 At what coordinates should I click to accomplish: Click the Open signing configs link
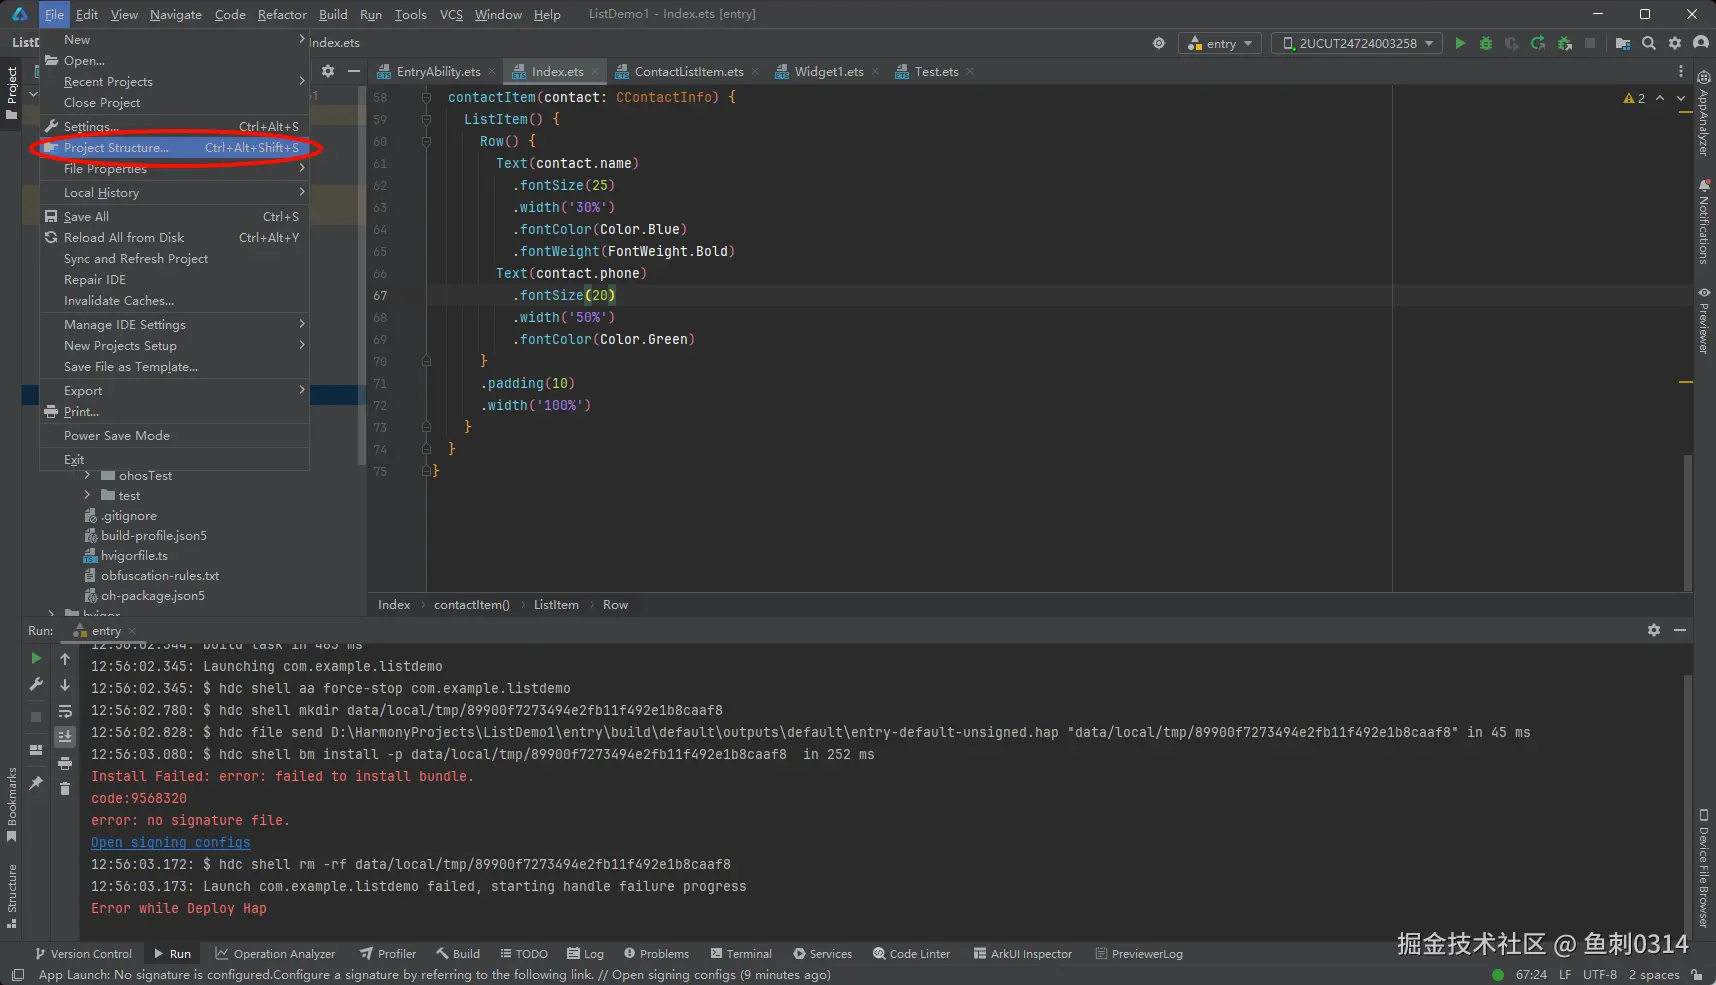pyautogui.click(x=171, y=843)
